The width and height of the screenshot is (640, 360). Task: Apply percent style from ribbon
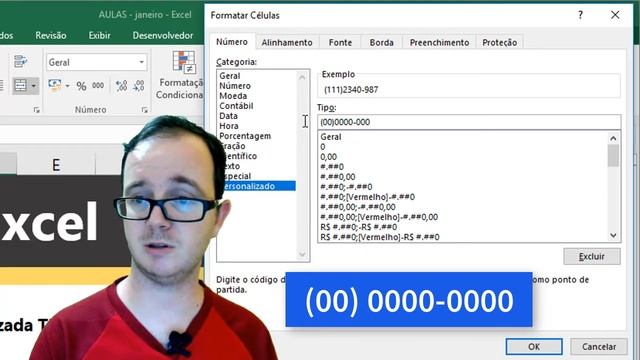81,86
